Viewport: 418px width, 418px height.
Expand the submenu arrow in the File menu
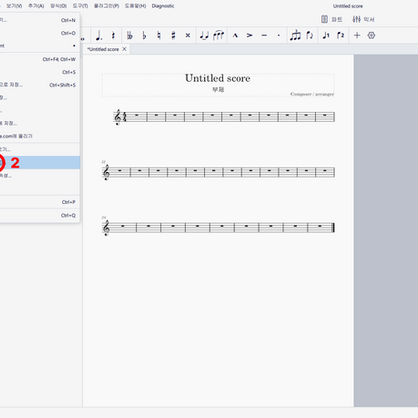(x=74, y=46)
